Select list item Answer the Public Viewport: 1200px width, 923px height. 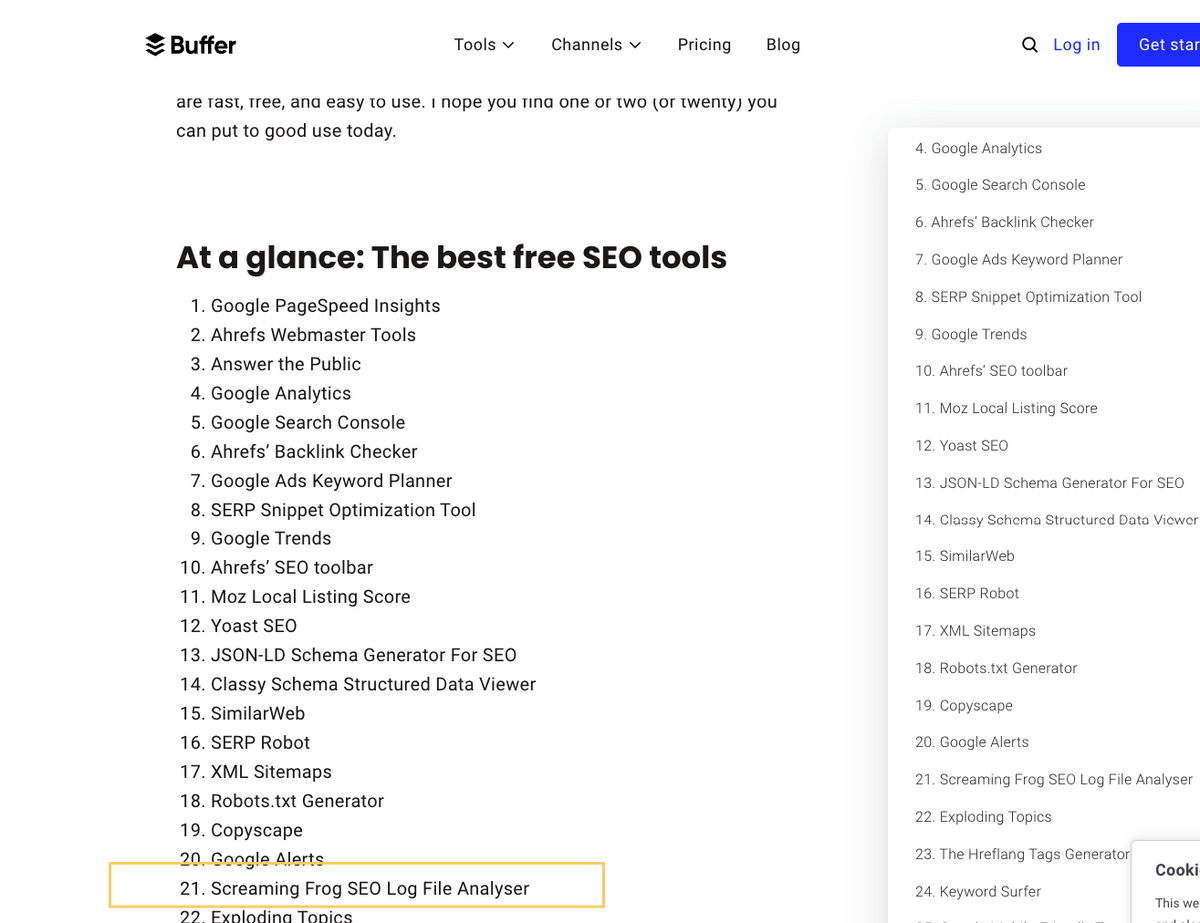(x=286, y=364)
